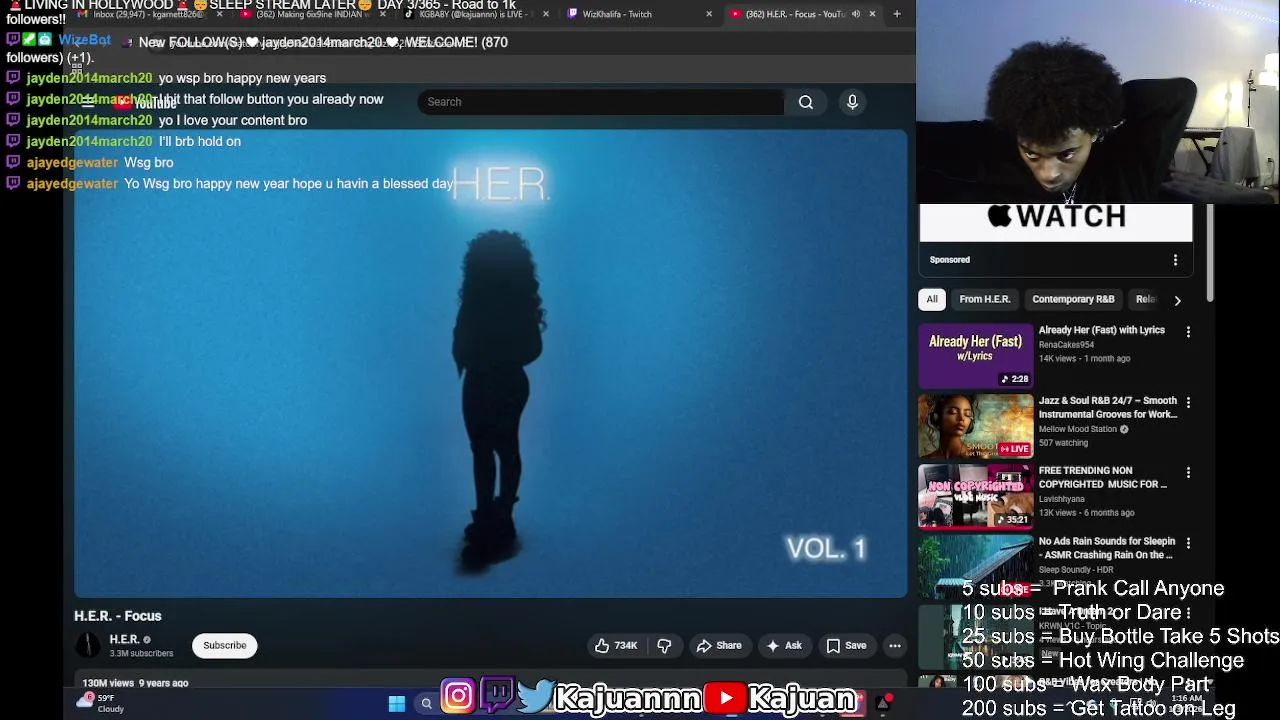Click the H.E.R. Vol. 1 video player
1280x720 pixels.
click(490, 363)
